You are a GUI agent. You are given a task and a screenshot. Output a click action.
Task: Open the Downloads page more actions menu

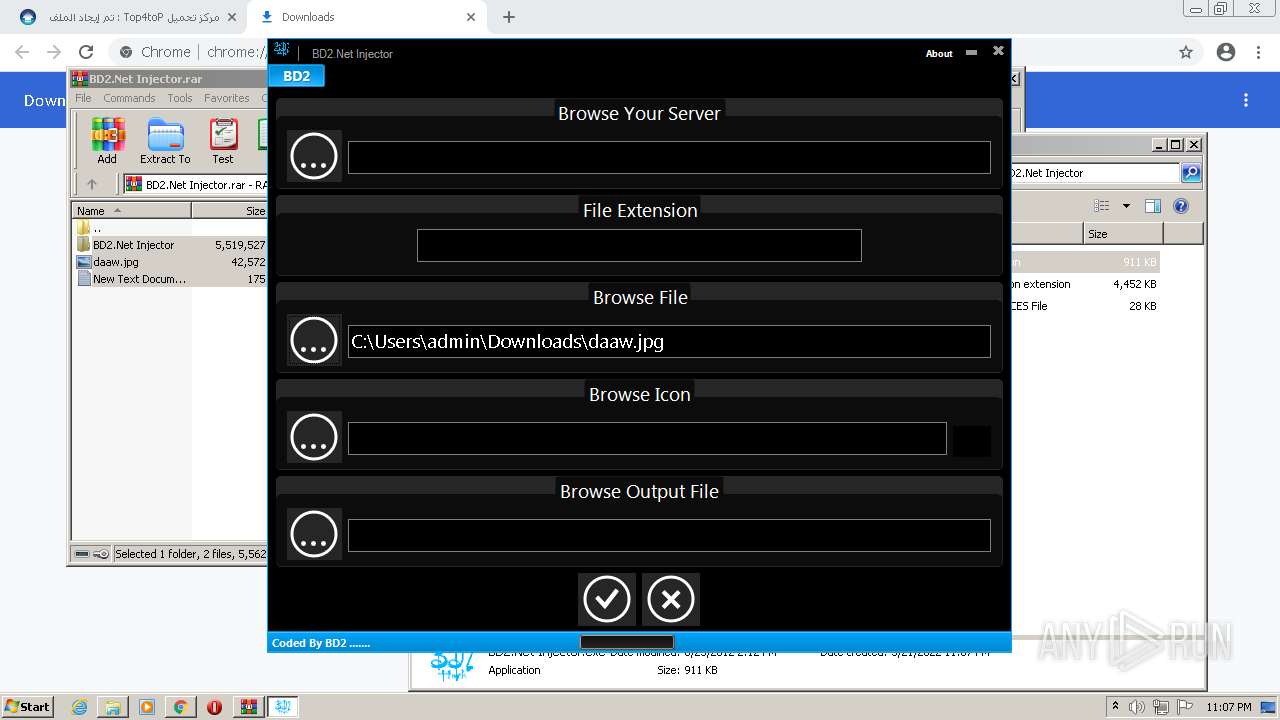click(x=1246, y=100)
